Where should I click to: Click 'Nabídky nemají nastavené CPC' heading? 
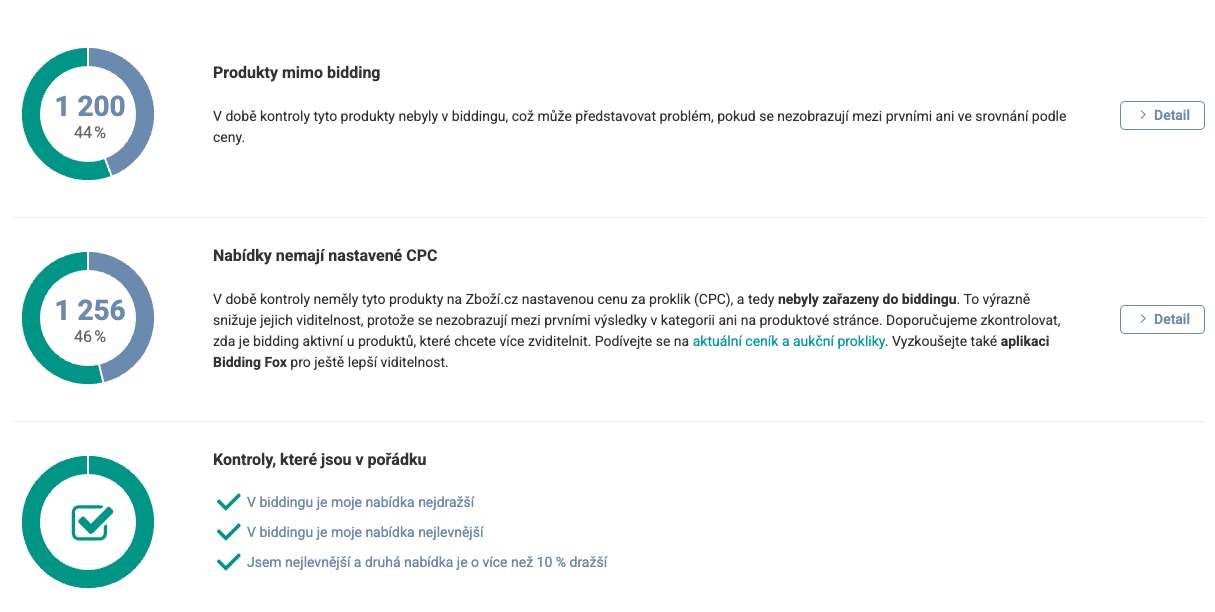click(325, 256)
